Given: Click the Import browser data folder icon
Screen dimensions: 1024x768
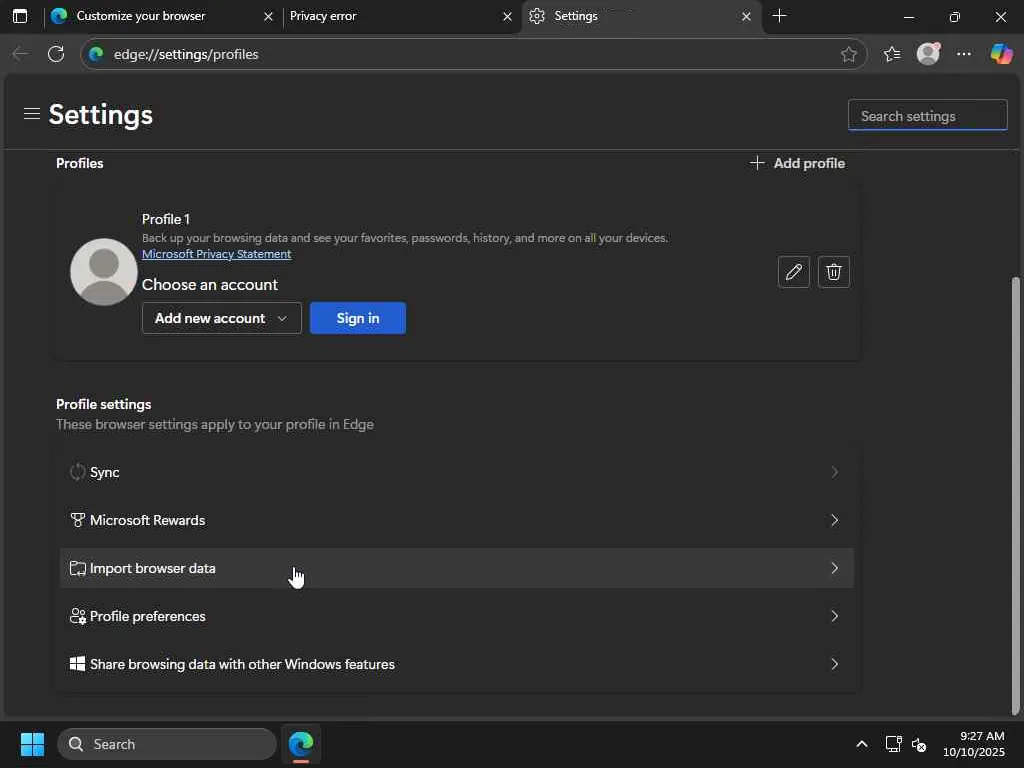Looking at the screenshot, I should click(77, 568).
